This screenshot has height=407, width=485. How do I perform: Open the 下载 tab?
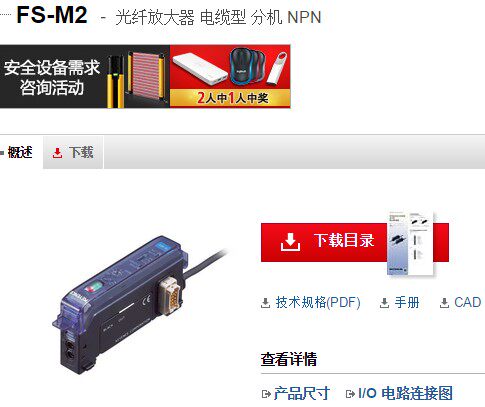pos(73,152)
